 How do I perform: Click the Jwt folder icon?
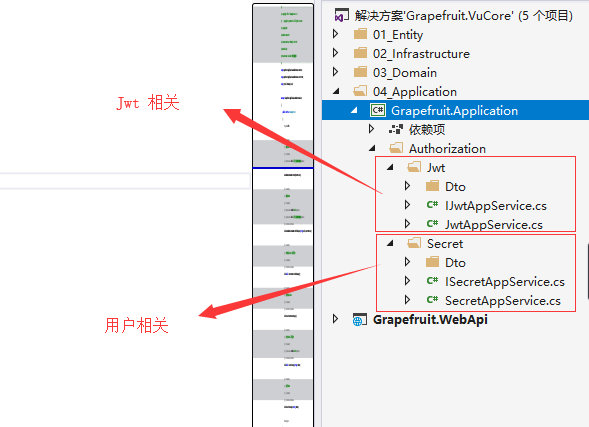(x=414, y=167)
